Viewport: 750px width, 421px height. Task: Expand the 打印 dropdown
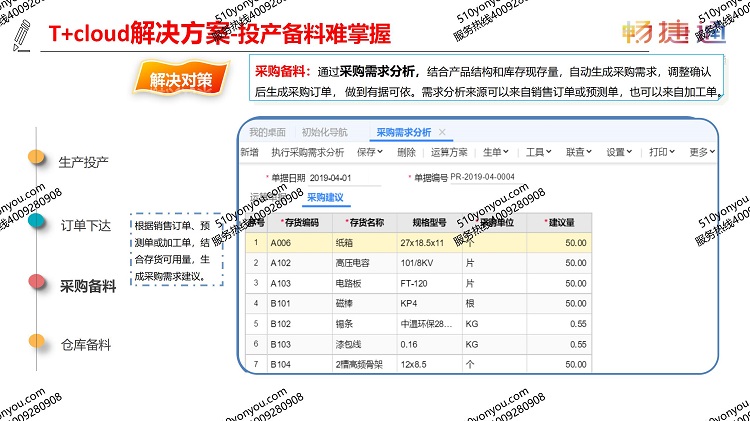[x=661, y=153]
